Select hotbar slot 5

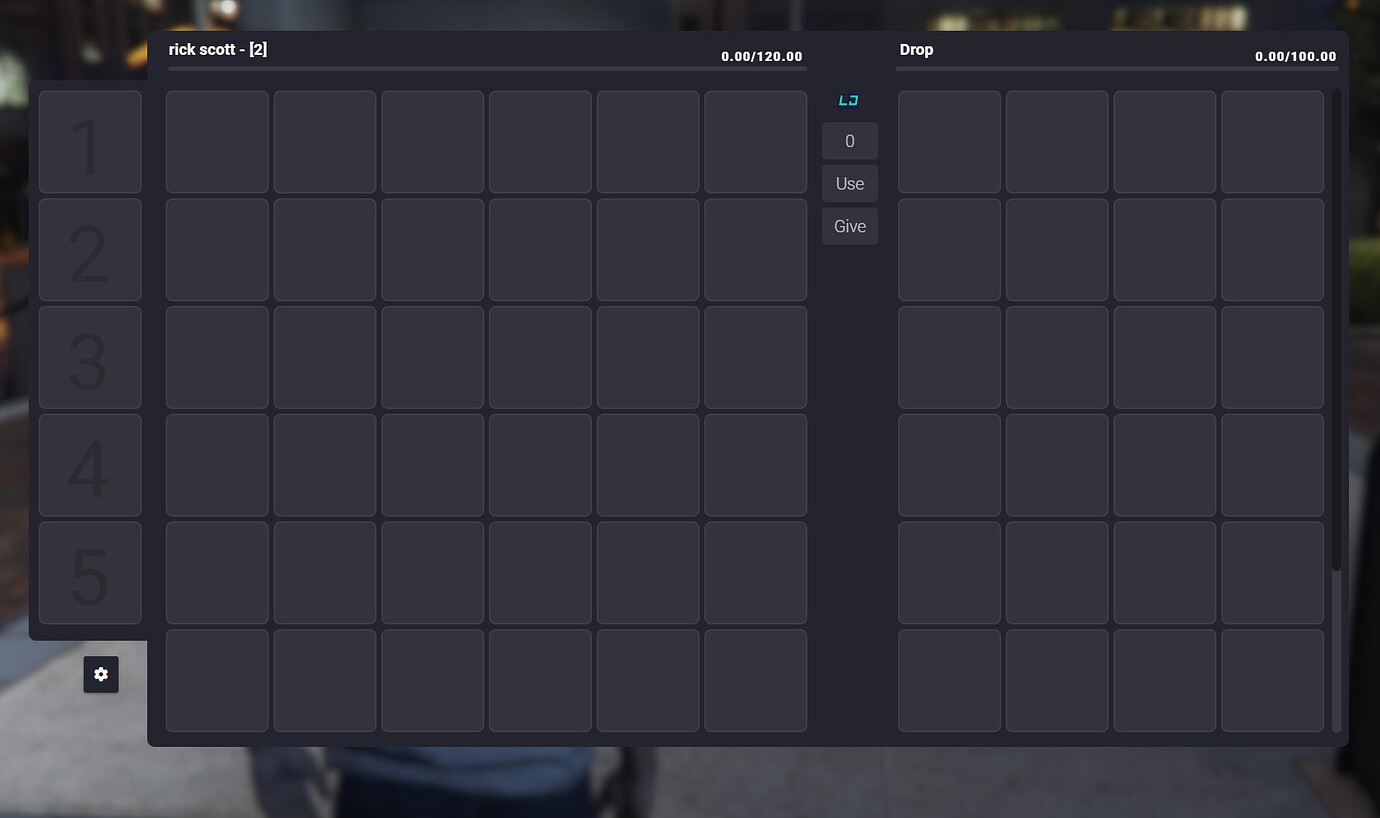[x=90, y=573]
